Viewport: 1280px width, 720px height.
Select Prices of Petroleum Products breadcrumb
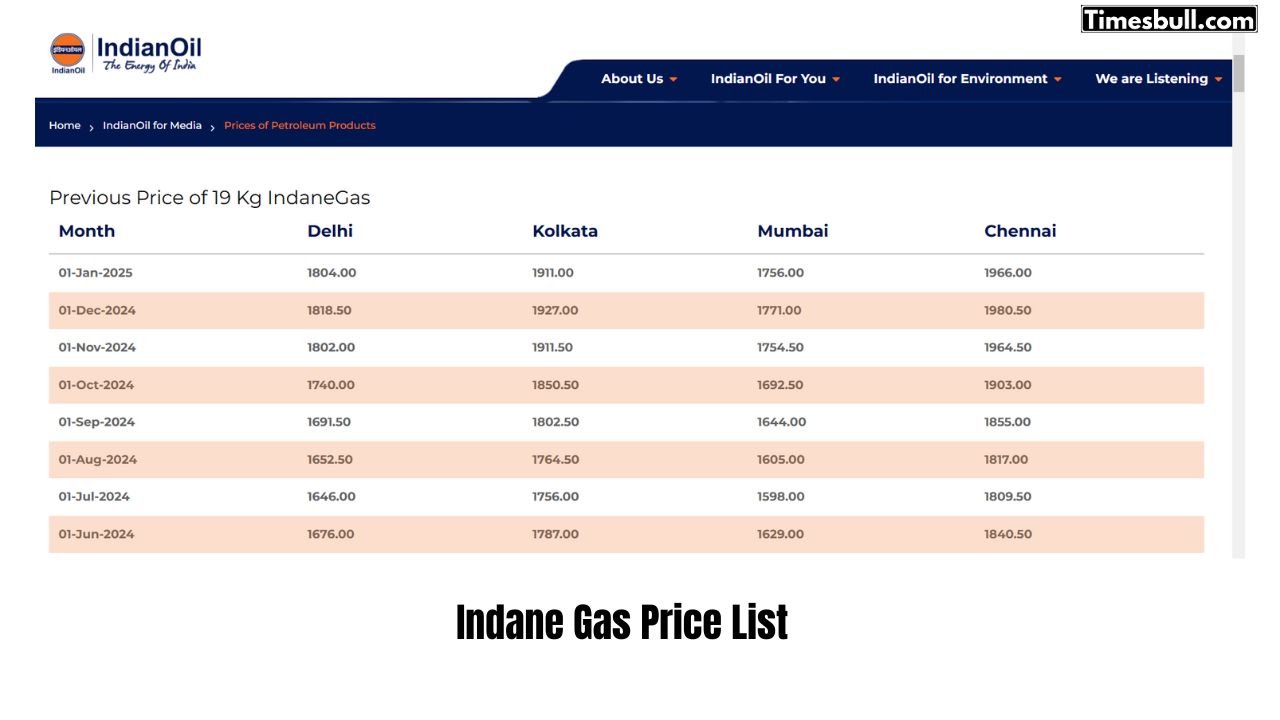pyautogui.click(x=299, y=126)
